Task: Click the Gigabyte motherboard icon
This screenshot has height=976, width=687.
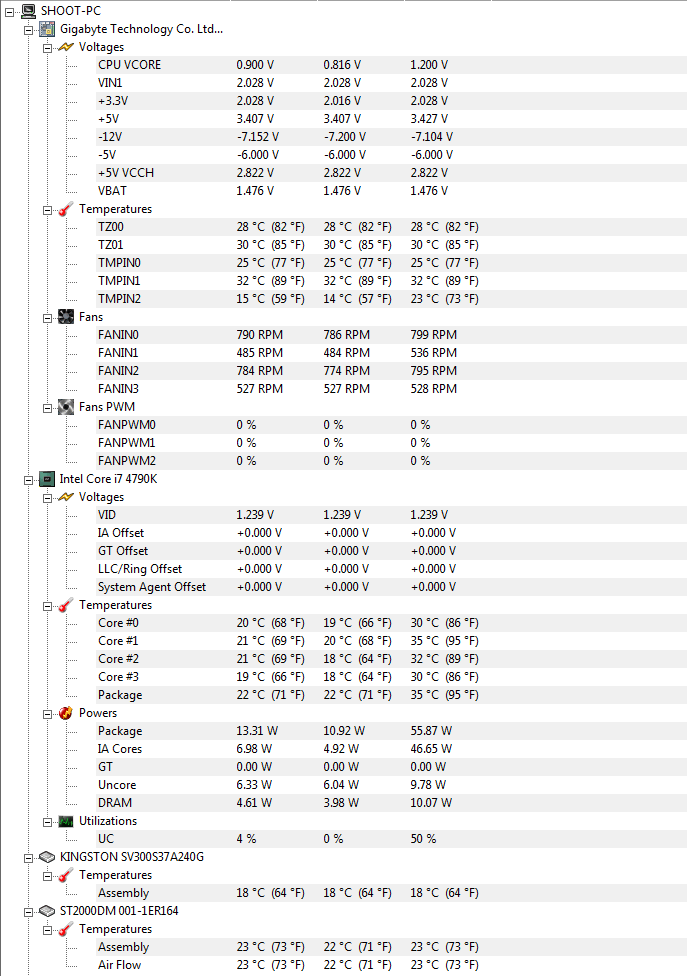Action: coord(47,29)
